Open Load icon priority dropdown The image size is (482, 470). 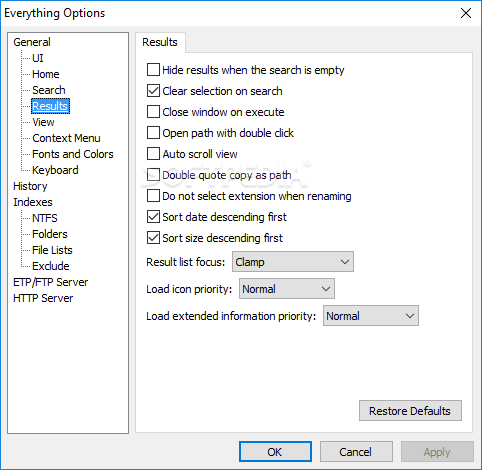coord(287,289)
